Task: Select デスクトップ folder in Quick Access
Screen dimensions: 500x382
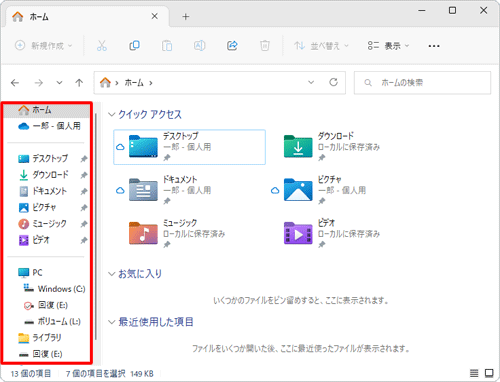Action: point(189,147)
